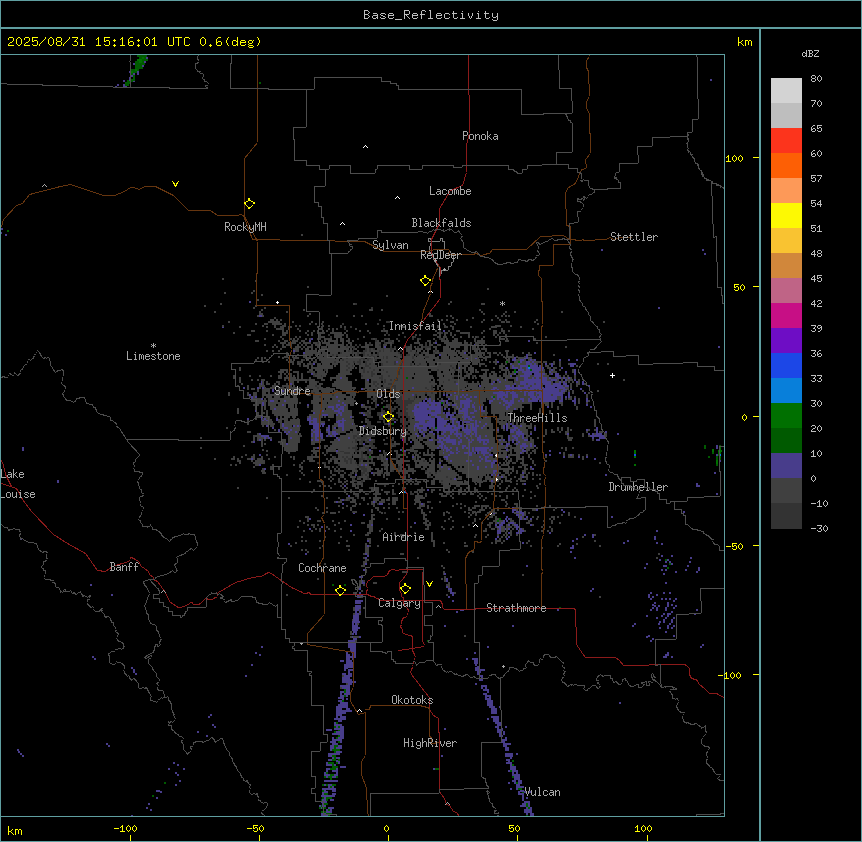Image resolution: width=862 pixels, height=842 pixels.
Task: Select the bright green swatch near 30 dBZ
Action: [x=786, y=416]
